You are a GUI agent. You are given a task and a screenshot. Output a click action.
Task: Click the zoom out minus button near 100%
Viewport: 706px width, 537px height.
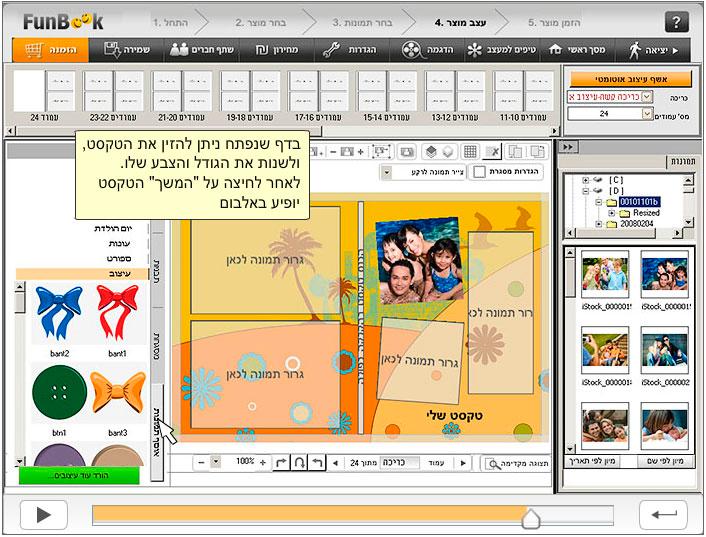pyautogui.click(x=201, y=462)
